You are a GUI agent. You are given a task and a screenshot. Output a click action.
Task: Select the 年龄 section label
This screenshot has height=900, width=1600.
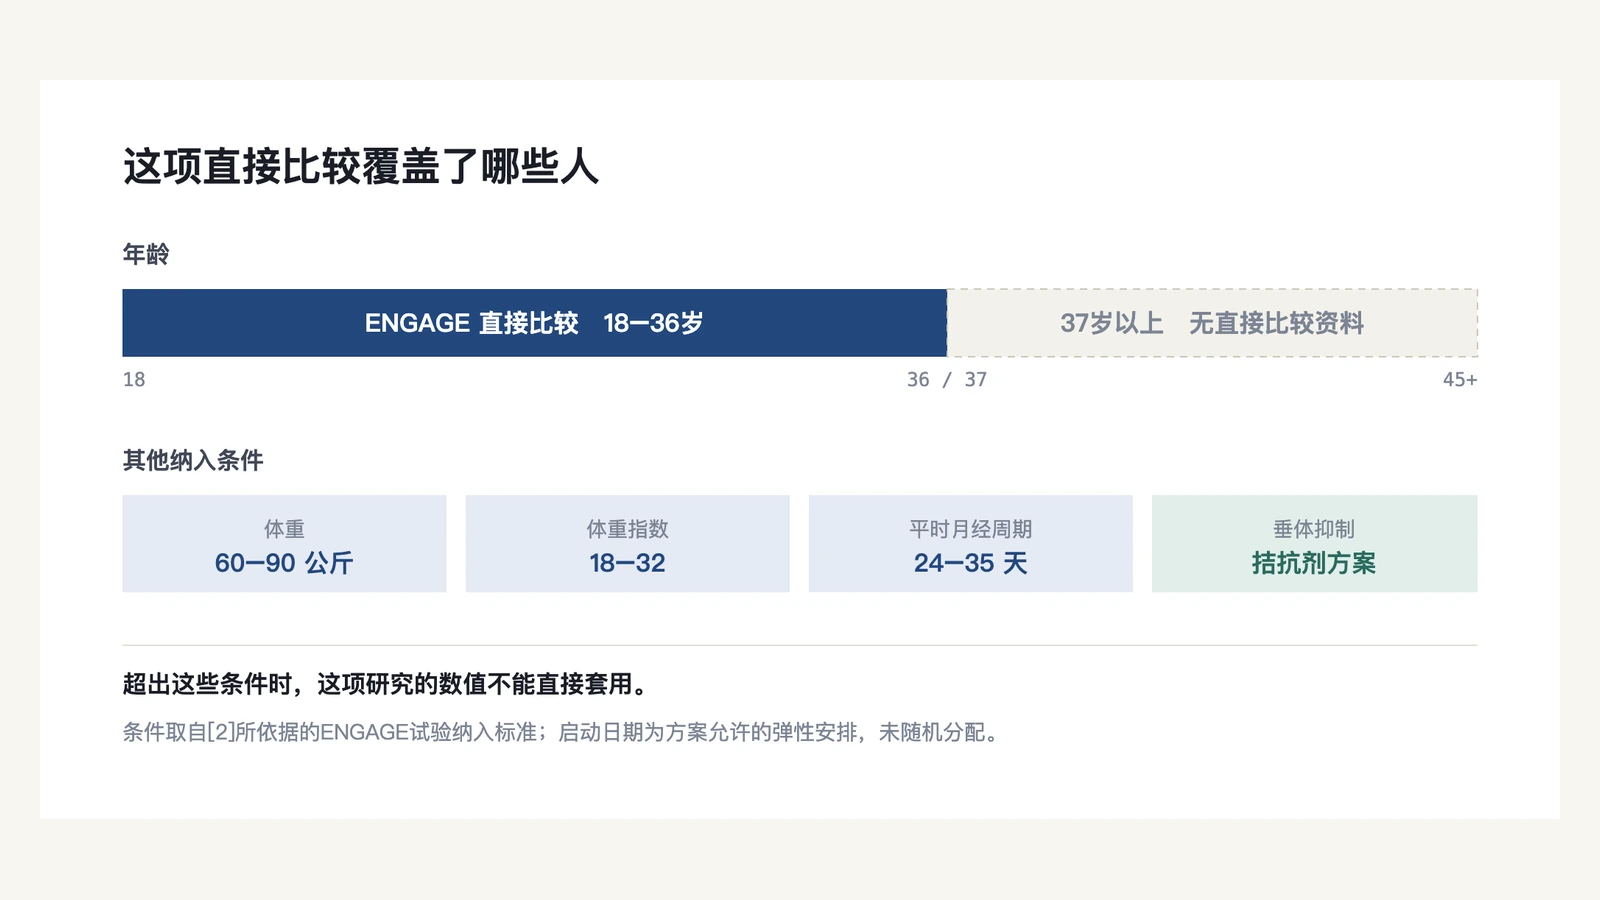[146, 254]
